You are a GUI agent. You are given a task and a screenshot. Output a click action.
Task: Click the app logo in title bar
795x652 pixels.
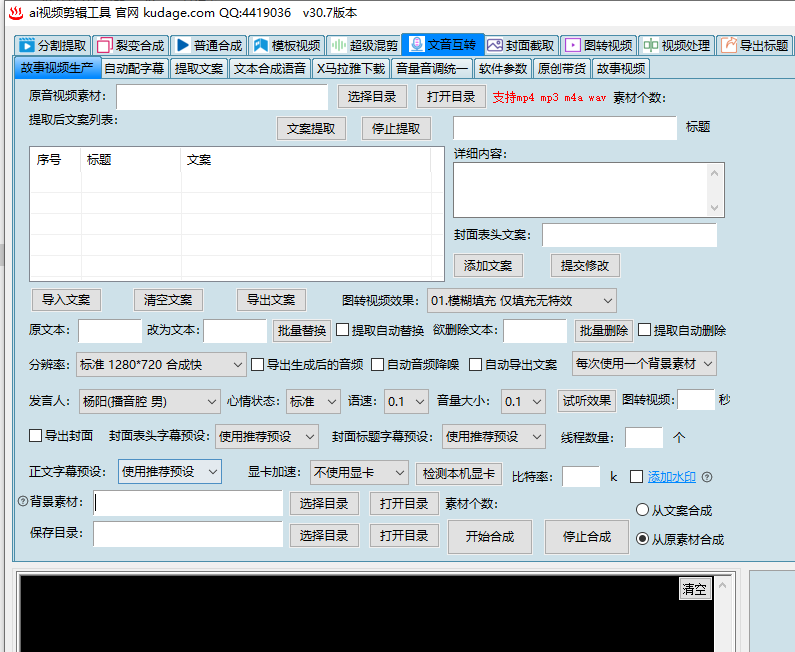[16, 13]
